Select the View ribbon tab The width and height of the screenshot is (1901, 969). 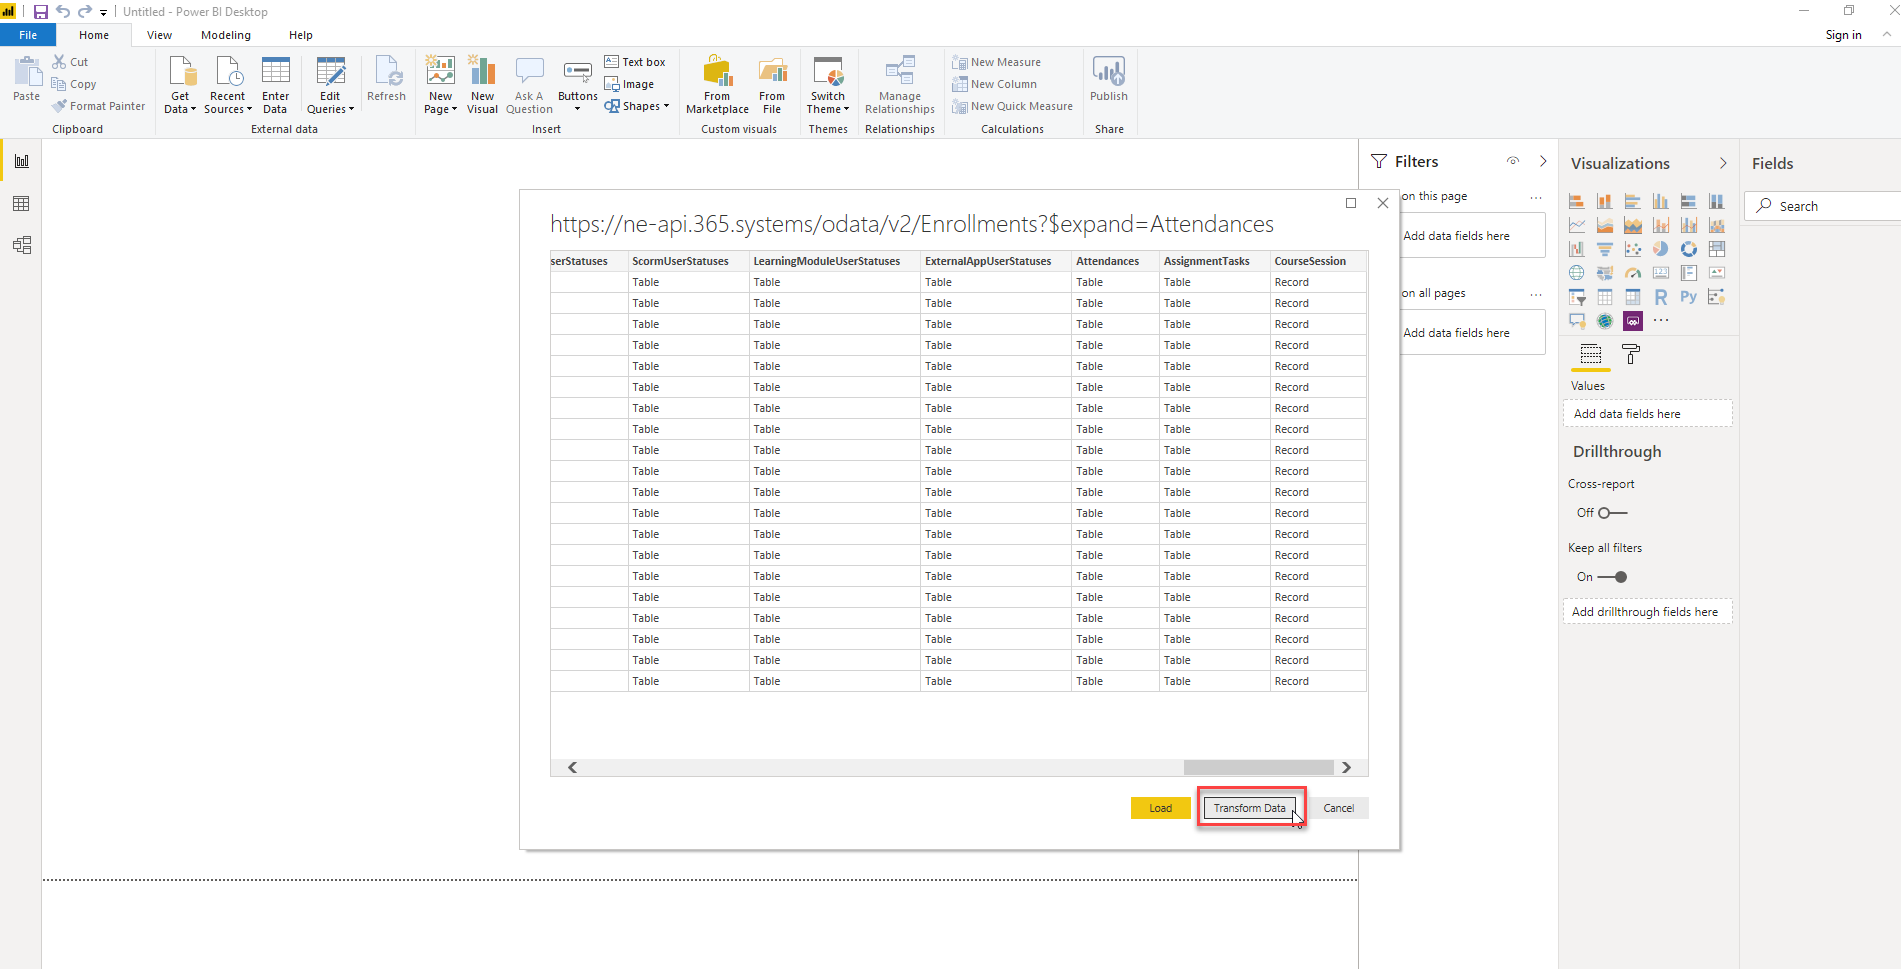click(159, 35)
